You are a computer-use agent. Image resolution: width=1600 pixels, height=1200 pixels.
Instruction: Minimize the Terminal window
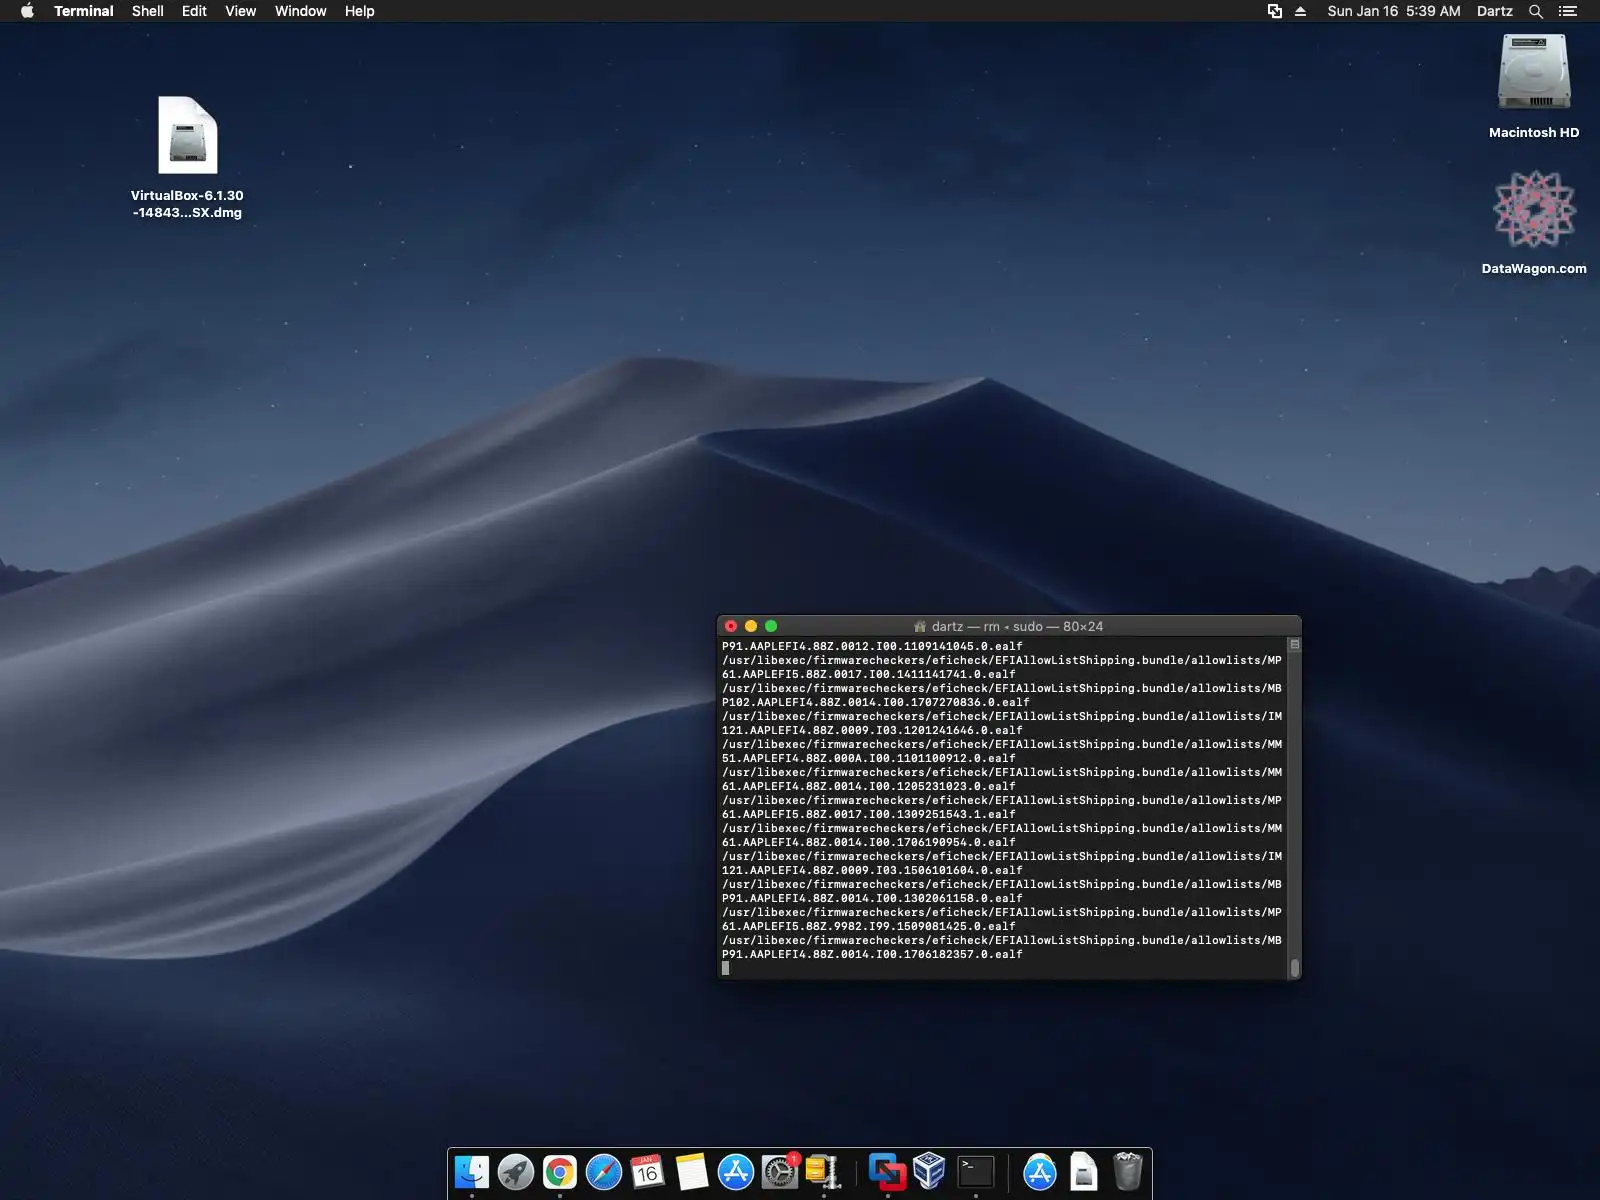click(x=751, y=626)
